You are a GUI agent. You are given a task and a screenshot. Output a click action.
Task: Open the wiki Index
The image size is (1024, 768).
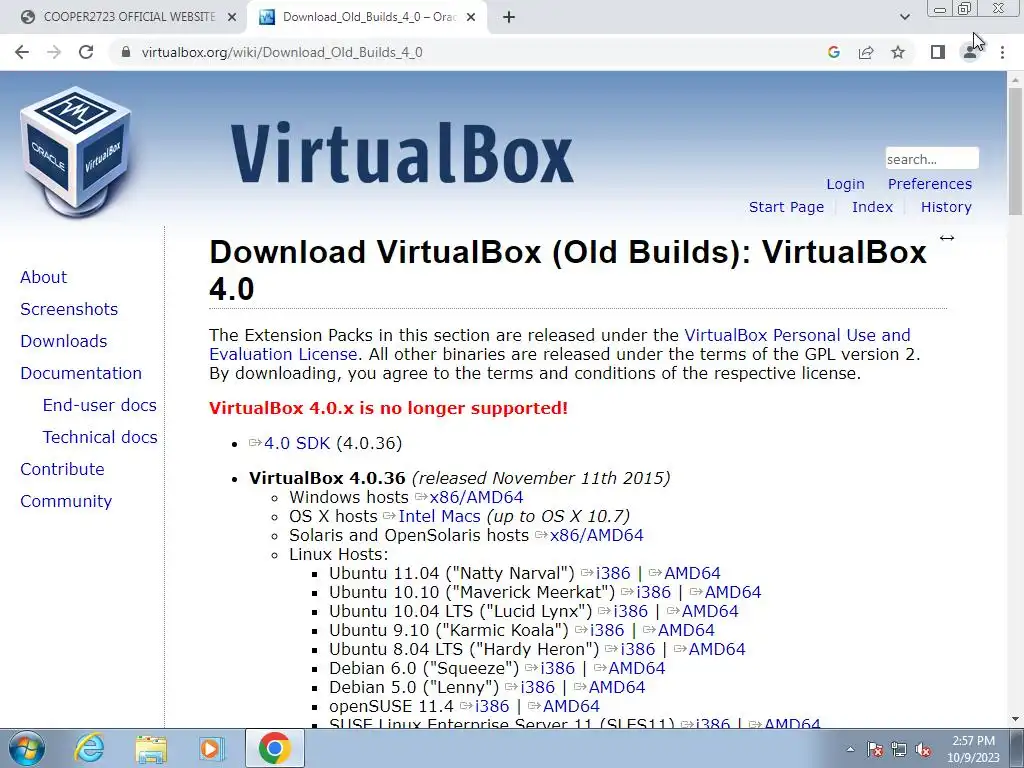click(872, 207)
